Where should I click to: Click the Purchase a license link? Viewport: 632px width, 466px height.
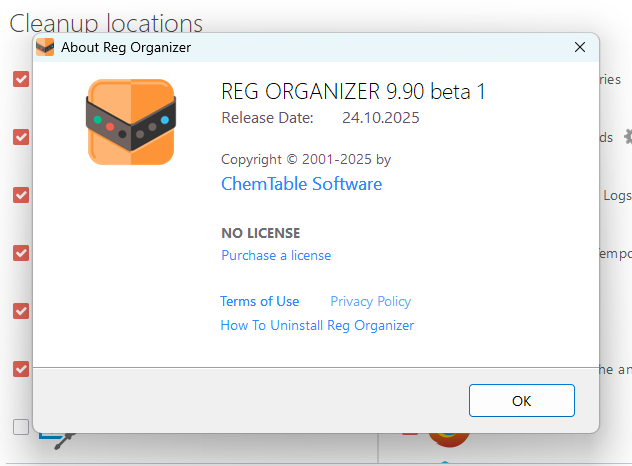276,255
